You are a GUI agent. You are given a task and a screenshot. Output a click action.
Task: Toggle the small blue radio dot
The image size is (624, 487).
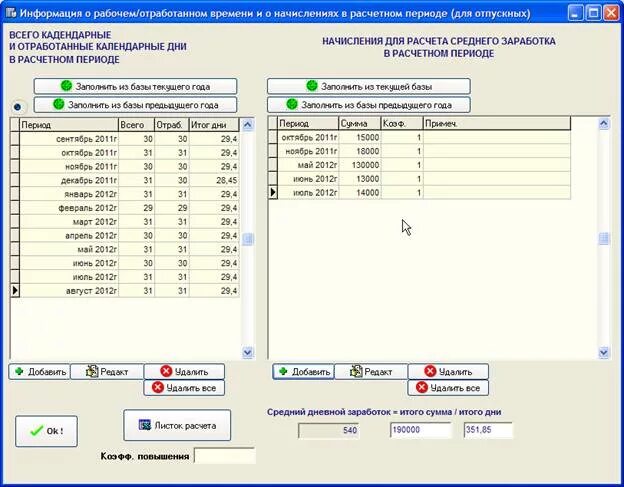point(17,107)
